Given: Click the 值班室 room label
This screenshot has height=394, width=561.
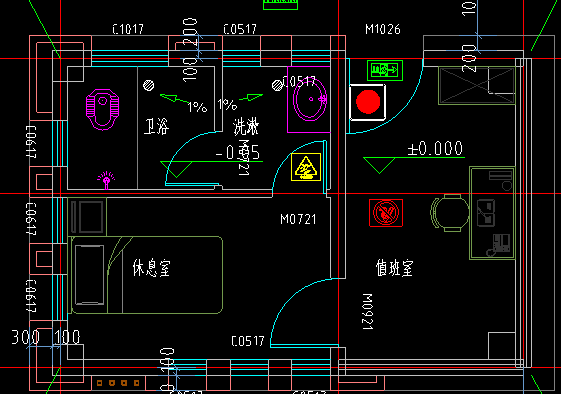Looking at the screenshot, I should coord(394,268).
